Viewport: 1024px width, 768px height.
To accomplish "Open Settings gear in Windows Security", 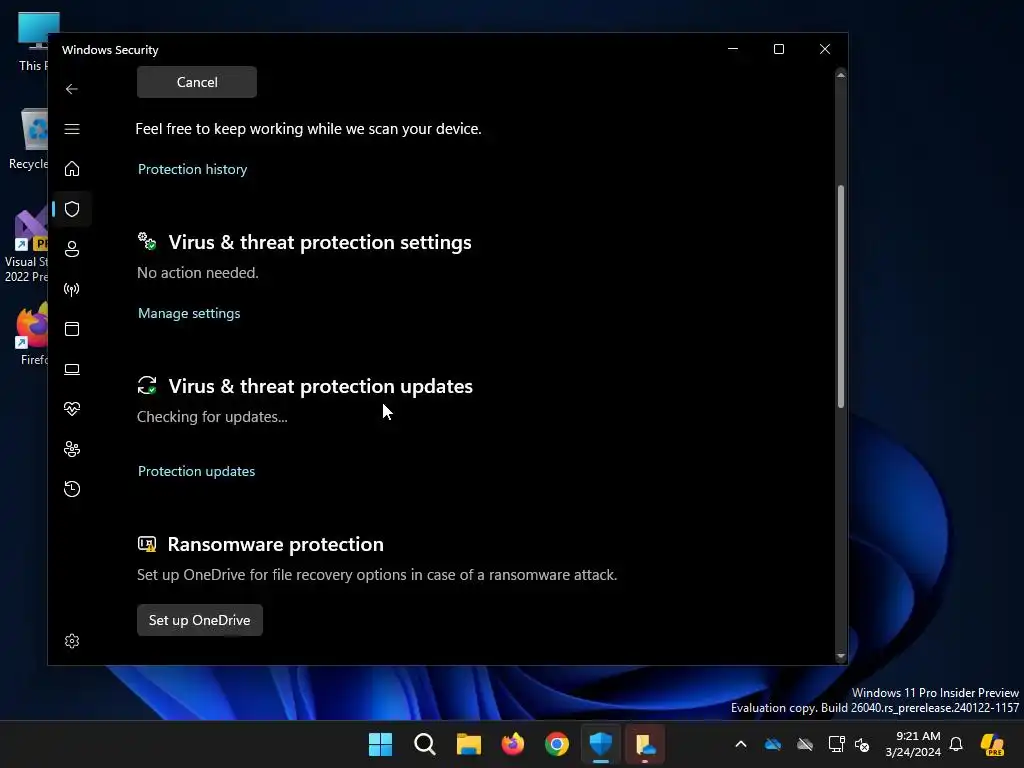I will tap(72, 641).
